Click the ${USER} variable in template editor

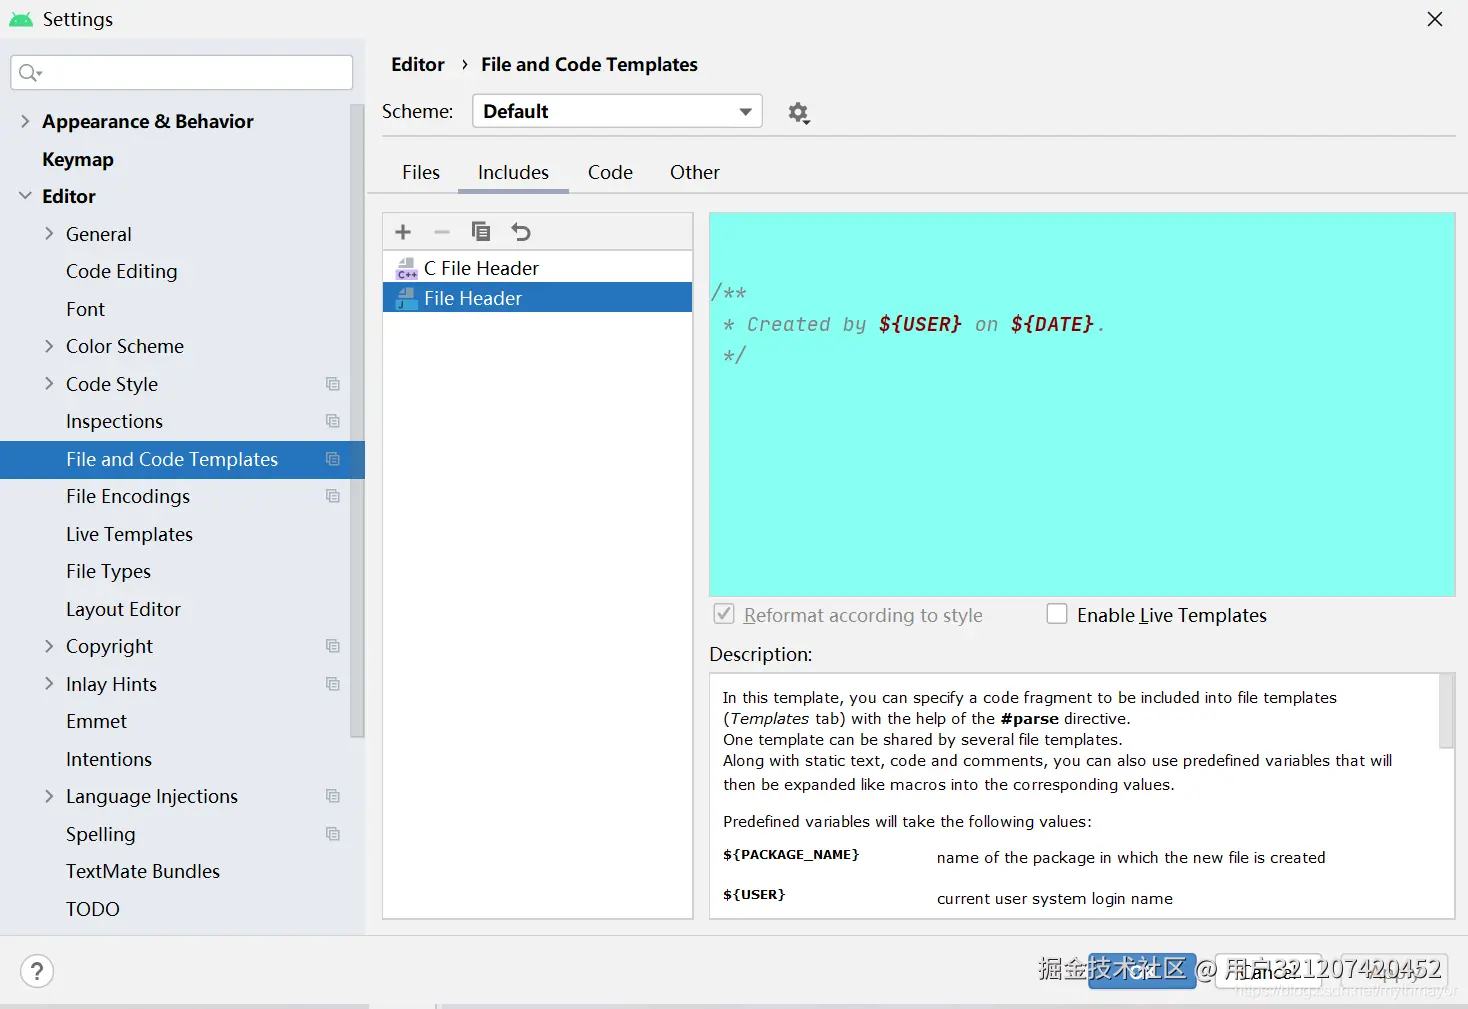[x=920, y=324]
